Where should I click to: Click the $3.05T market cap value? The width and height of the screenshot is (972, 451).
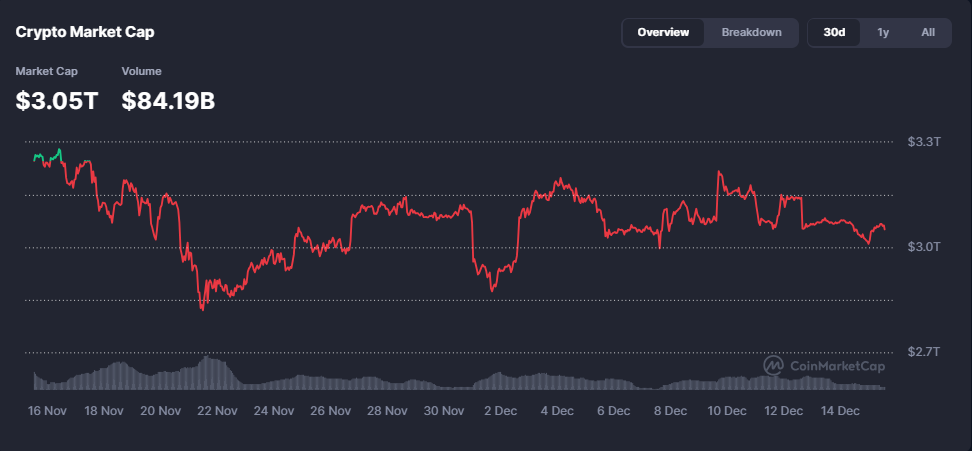[57, 100]
